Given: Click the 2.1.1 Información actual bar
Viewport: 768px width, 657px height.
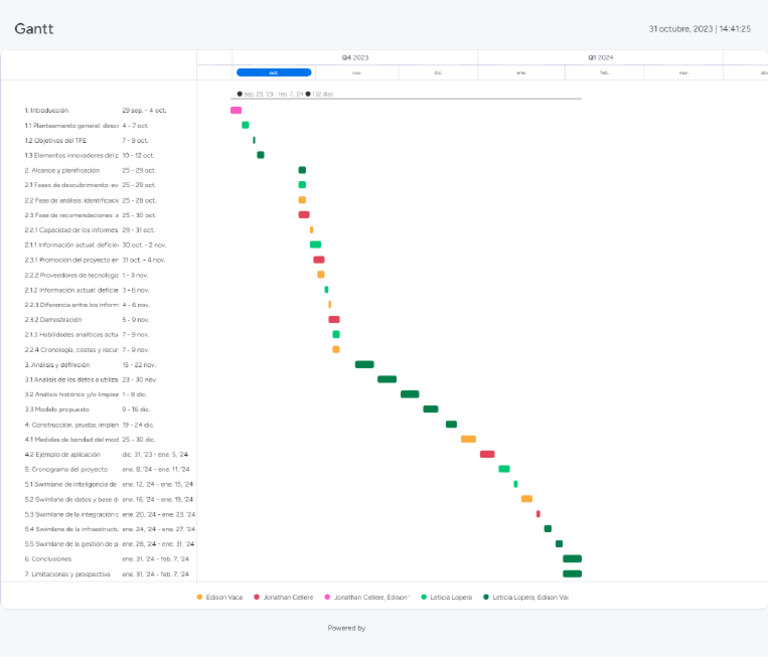Looking at the screenshot, I should pos(315,244).
